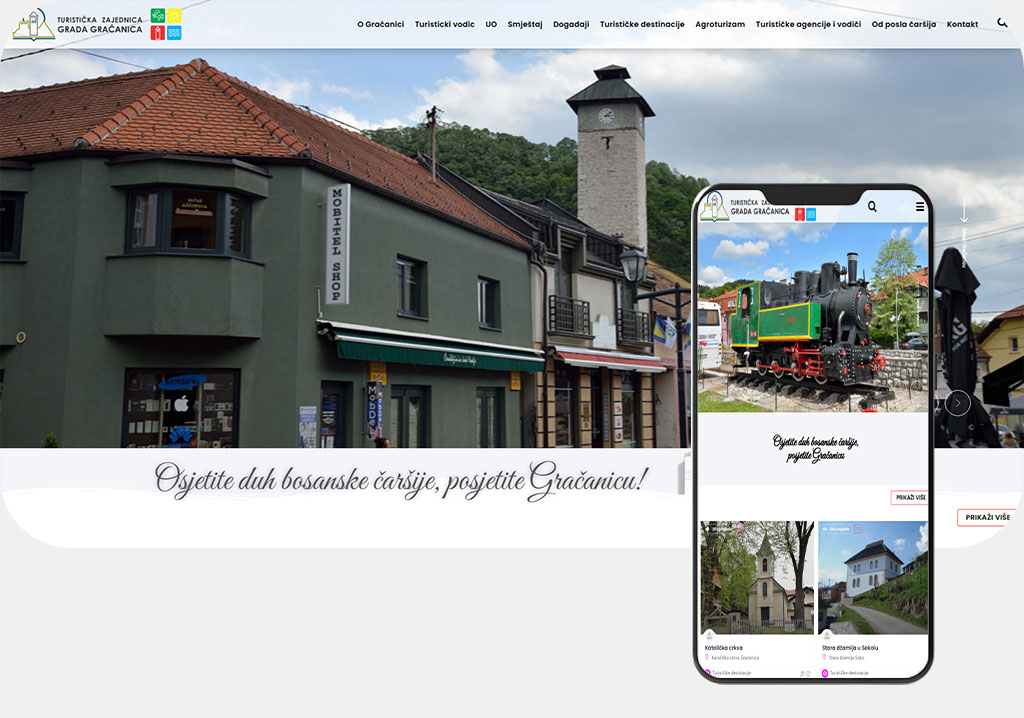Expand the UO navigation item

491,24
